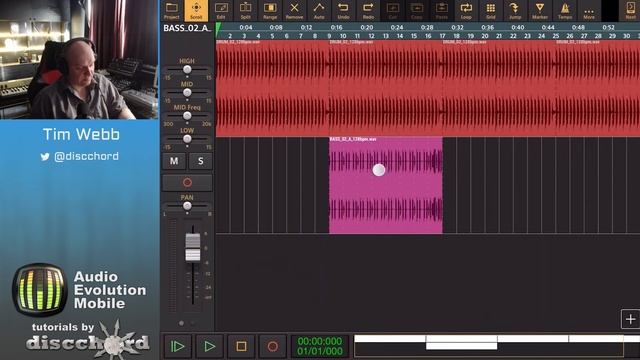Click the 0:20 position on timeline ruler
Image resolution: width=640 pixels, height=360 pixels.
click(x=367, y=27)
